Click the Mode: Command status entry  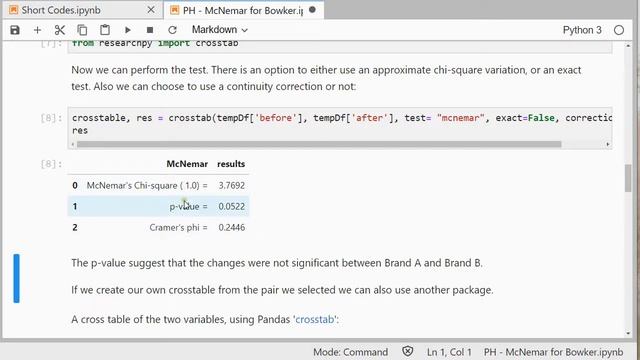(x=350, y=352)
